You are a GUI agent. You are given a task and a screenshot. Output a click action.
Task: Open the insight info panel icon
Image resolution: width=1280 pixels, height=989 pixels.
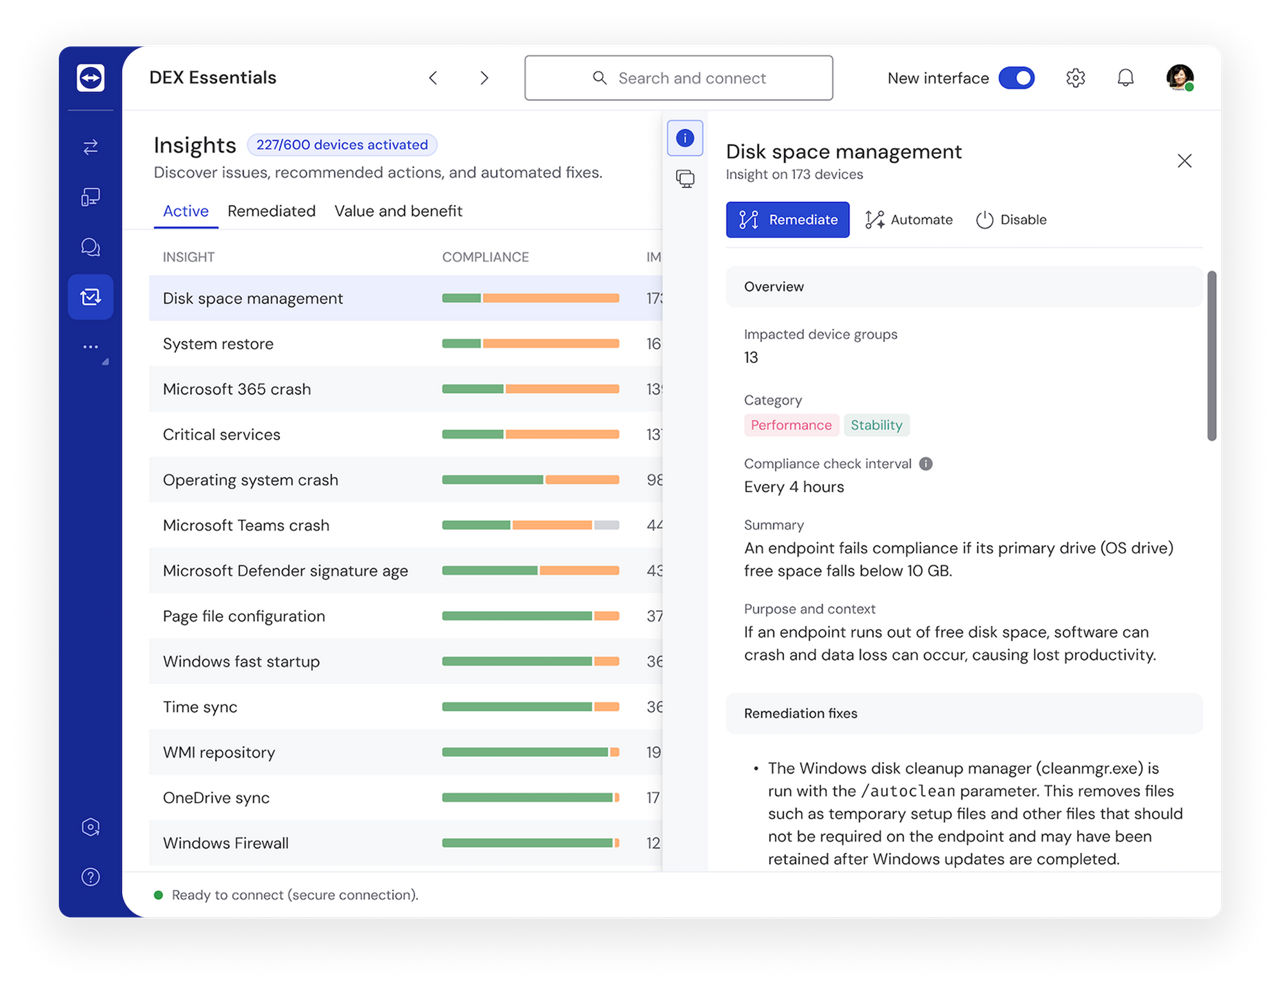[x=685, y=138]
